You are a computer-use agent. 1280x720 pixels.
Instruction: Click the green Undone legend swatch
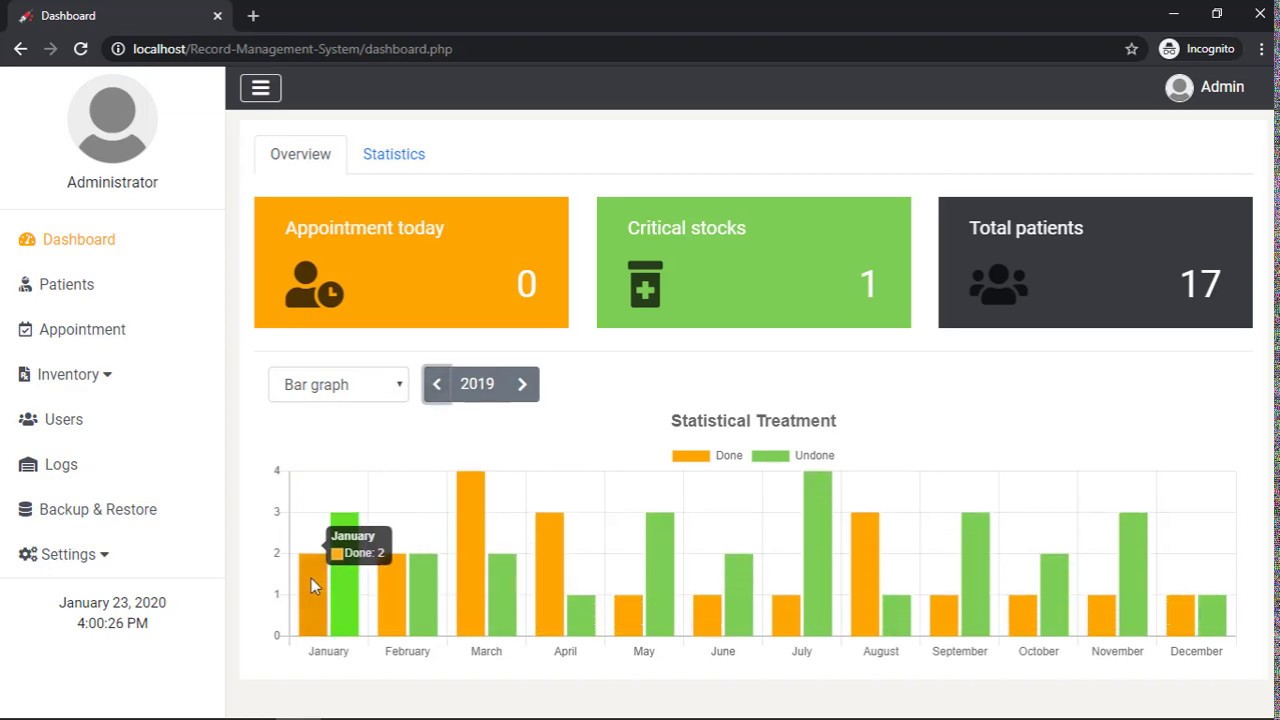(x=770, y=456)
